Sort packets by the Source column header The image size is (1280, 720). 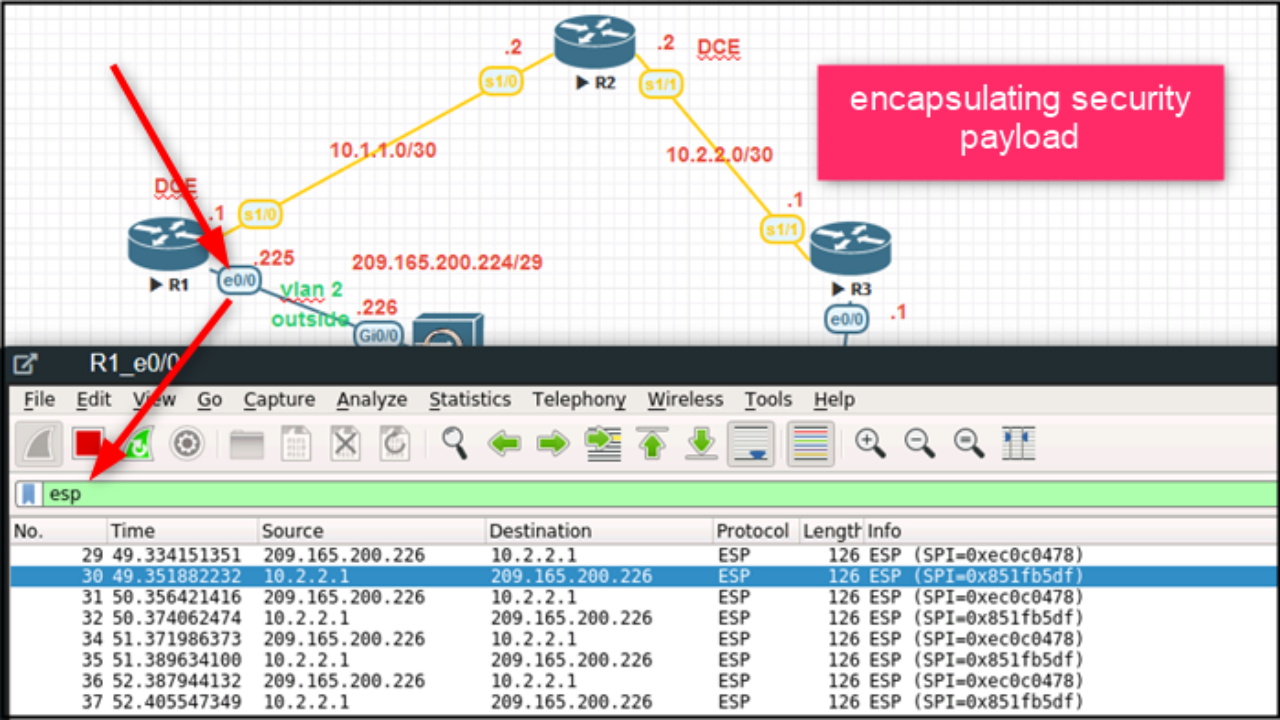pyautogui.click(x=371, y=531)
